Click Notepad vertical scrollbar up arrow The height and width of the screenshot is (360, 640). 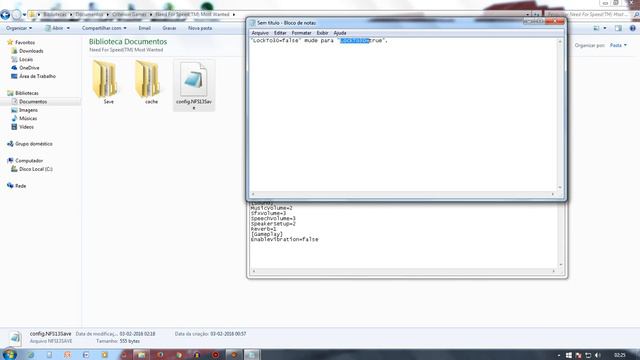click(x=560, y=42)
